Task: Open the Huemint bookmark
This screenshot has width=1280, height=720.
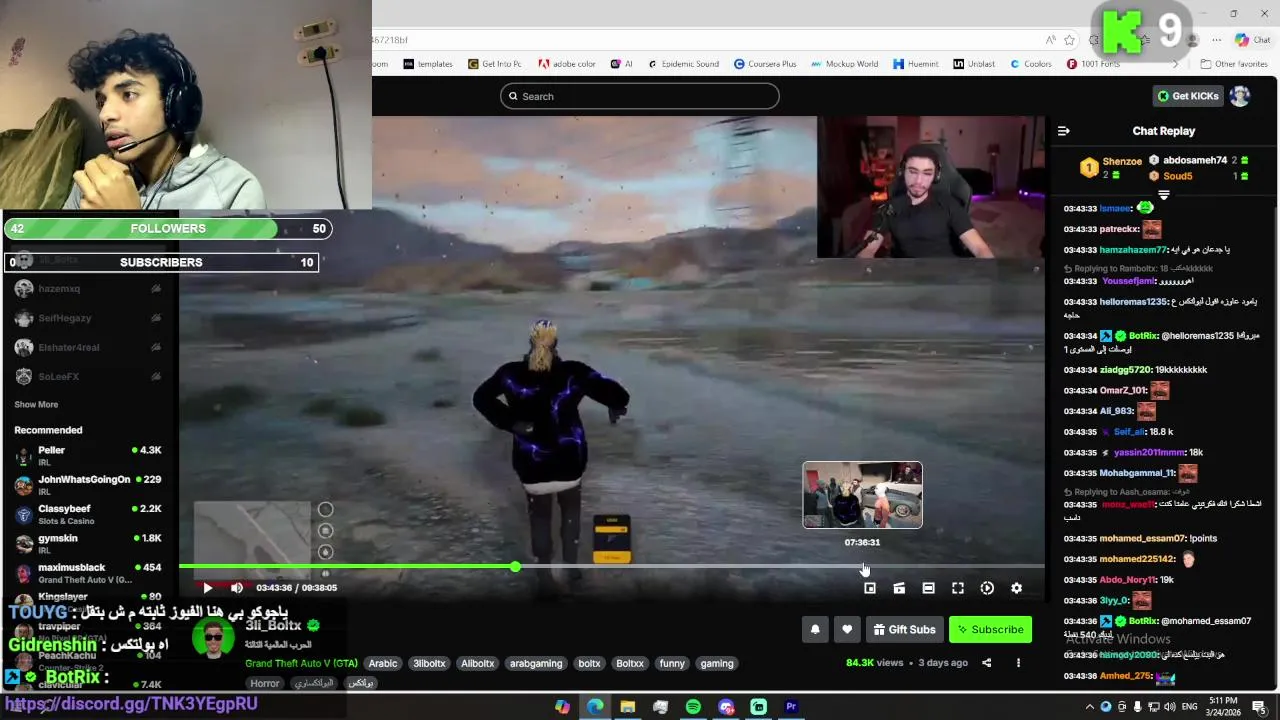Action: point(916,64)
